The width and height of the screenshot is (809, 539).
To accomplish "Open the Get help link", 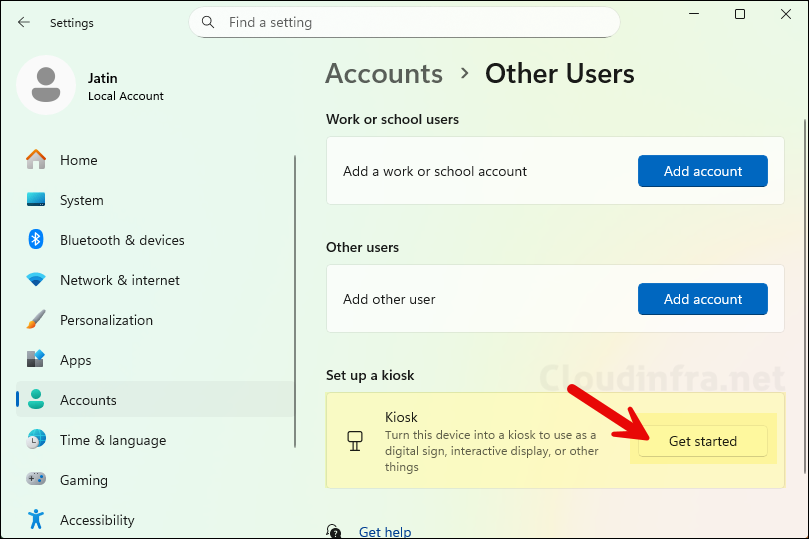I will (385, 532).
